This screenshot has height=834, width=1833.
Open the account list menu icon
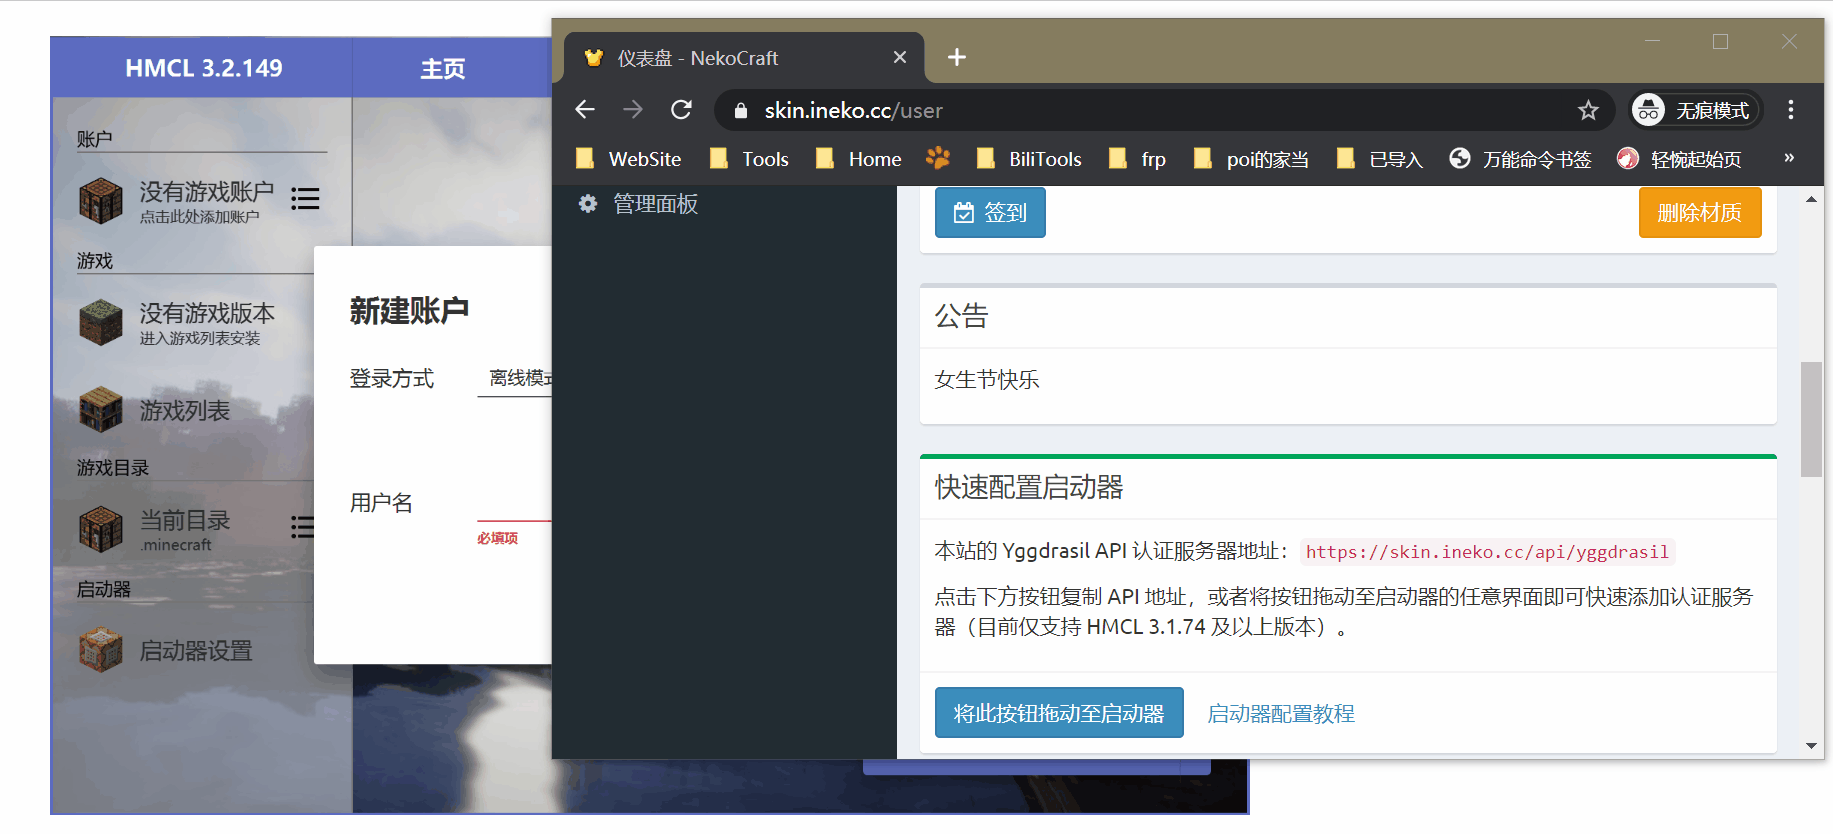305,199
